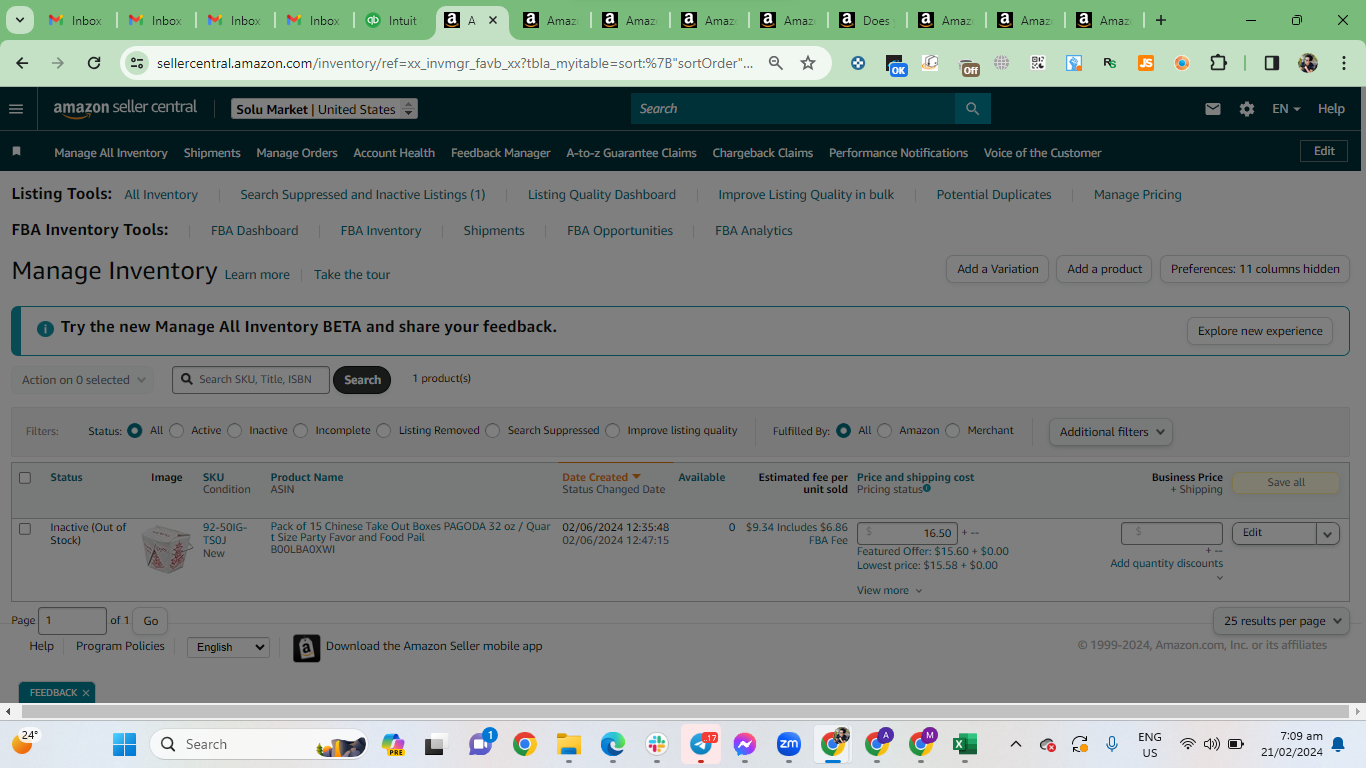The width and height of the screenshot is (1366, 768).
Task: Click the orange JS extension icon
Action: tap(1146, 63)
